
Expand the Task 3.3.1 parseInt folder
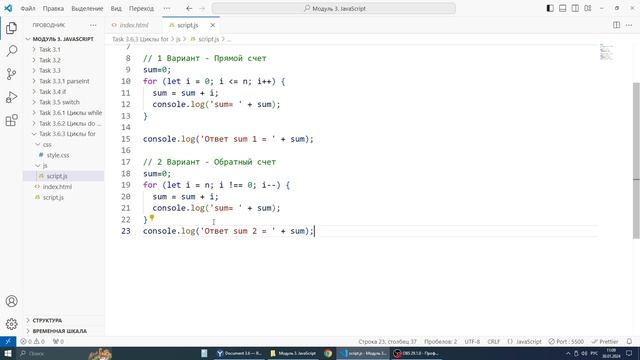click(64, 81)
